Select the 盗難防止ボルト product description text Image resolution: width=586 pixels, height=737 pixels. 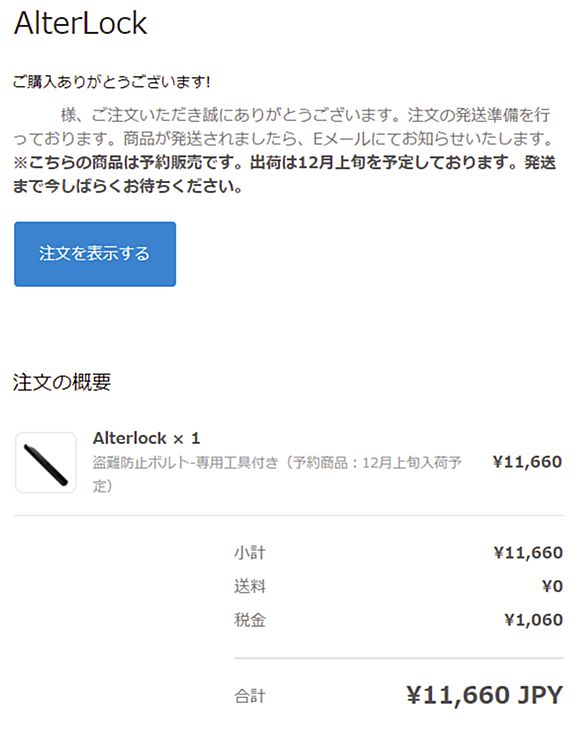coord(277,474)
